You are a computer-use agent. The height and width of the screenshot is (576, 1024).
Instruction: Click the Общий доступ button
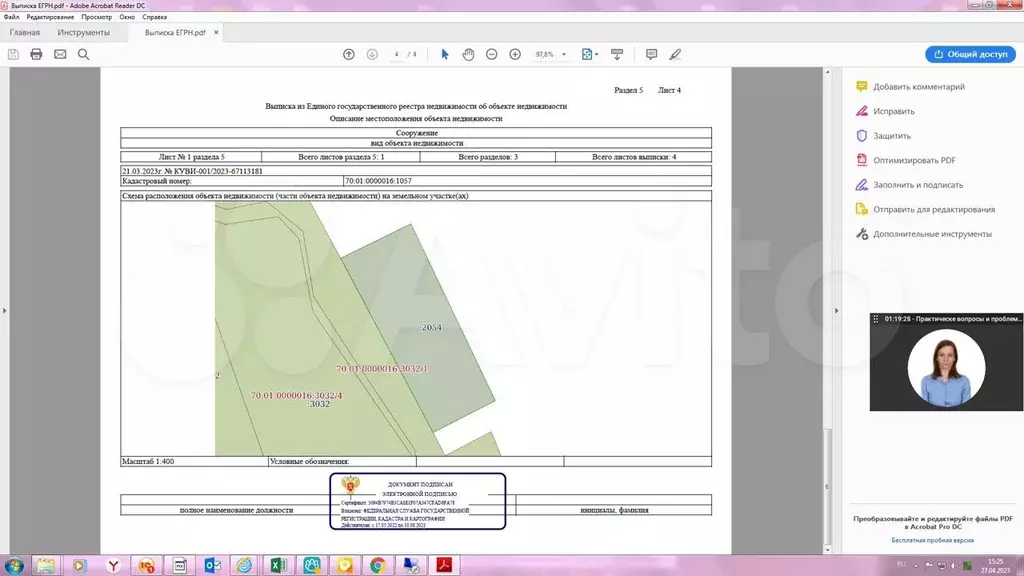[x=970, y=54]
